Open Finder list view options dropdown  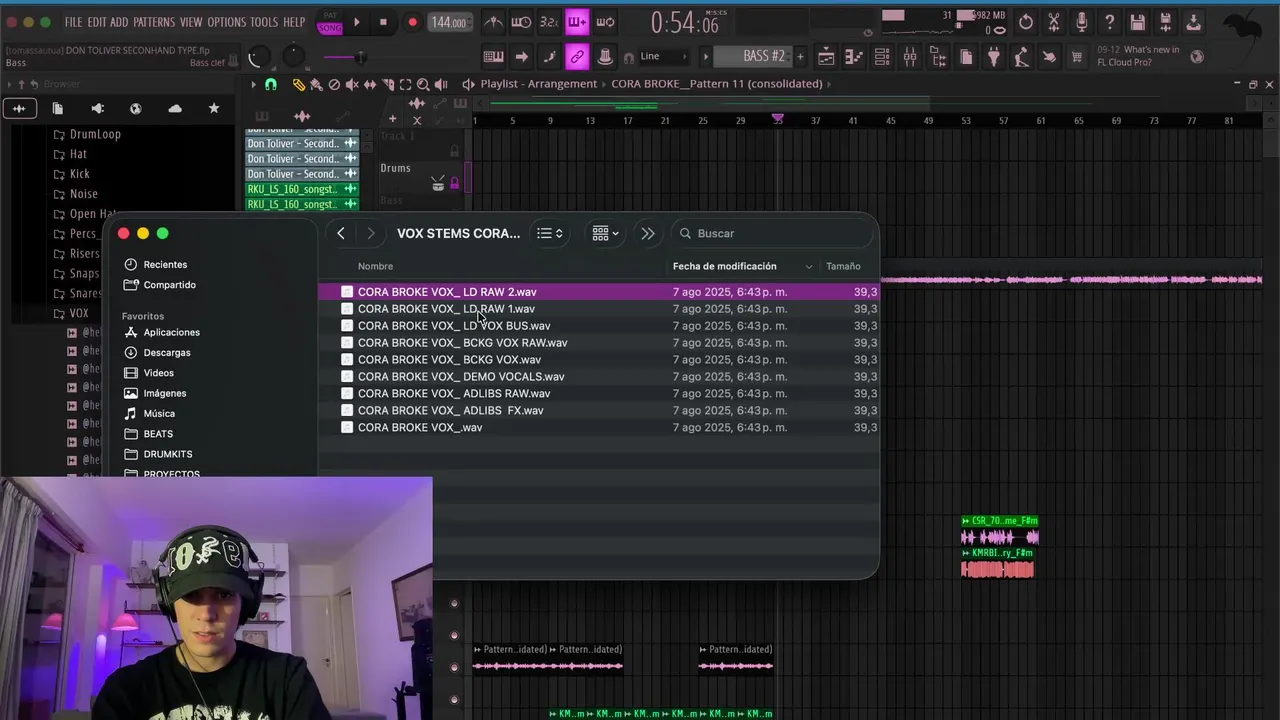click(x=550, y=233)
